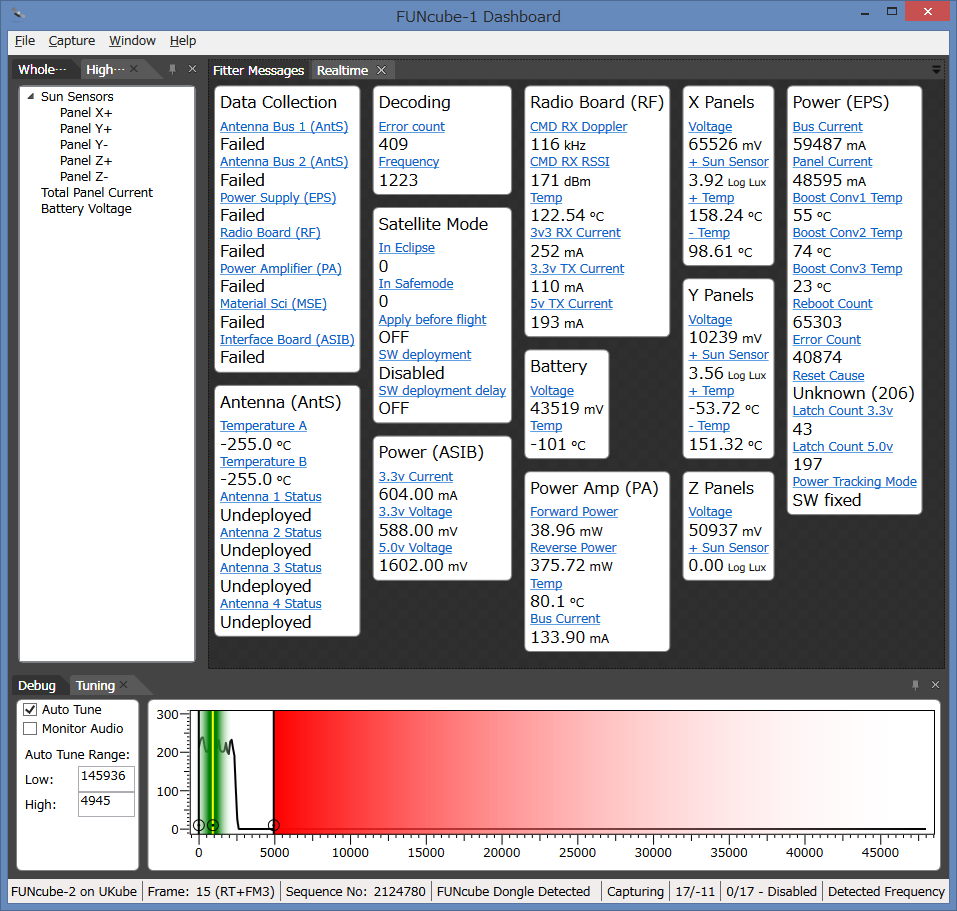The width and height of the screenshot is (957, 911).
Task: Click the Temperature A link
Action: coord(263,425)
